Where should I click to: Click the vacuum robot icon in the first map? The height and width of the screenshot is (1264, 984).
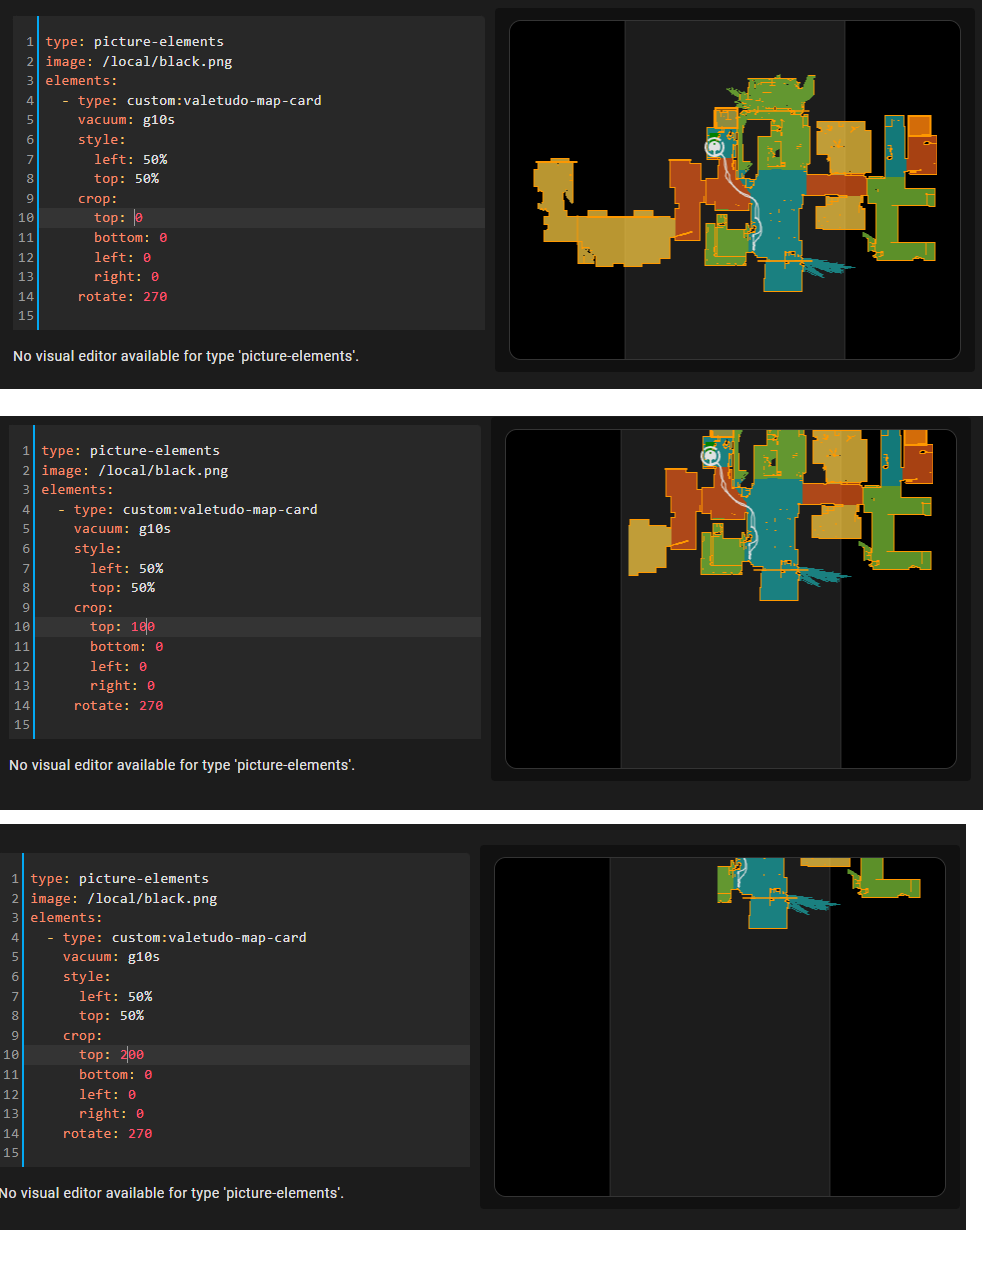click(x=714, y=146)
